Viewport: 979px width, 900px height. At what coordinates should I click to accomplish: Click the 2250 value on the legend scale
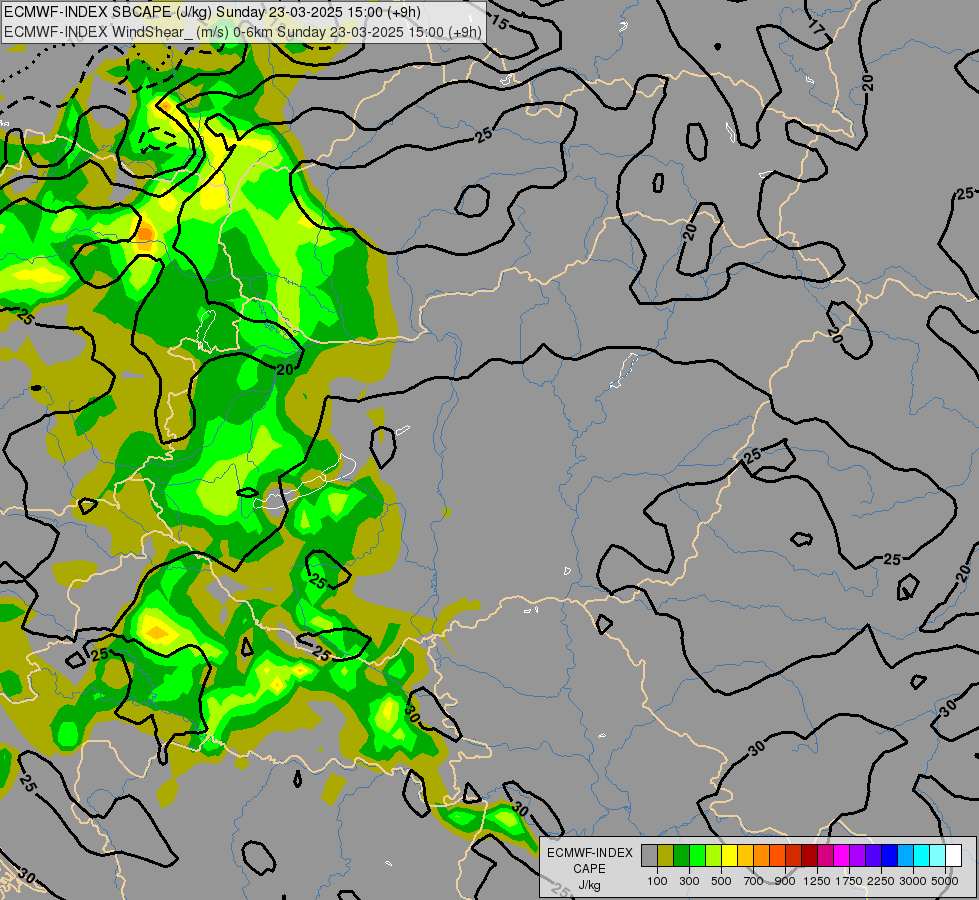(x=881, y=881)
